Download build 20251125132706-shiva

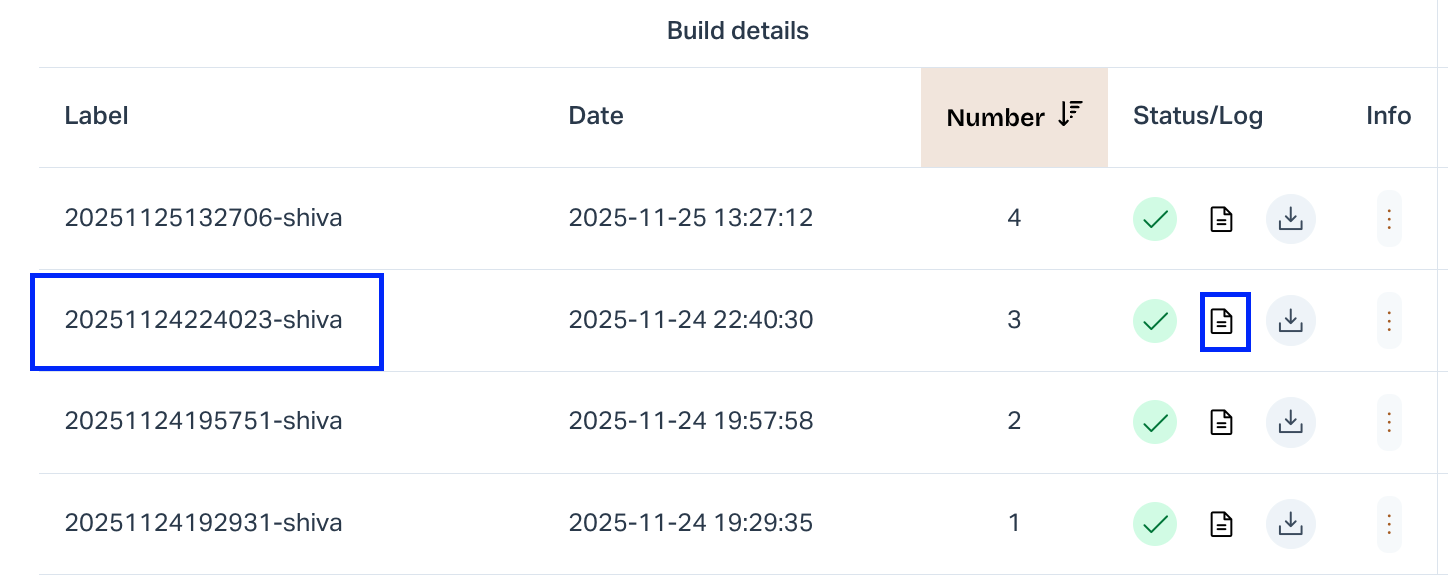coord(1291,219)
